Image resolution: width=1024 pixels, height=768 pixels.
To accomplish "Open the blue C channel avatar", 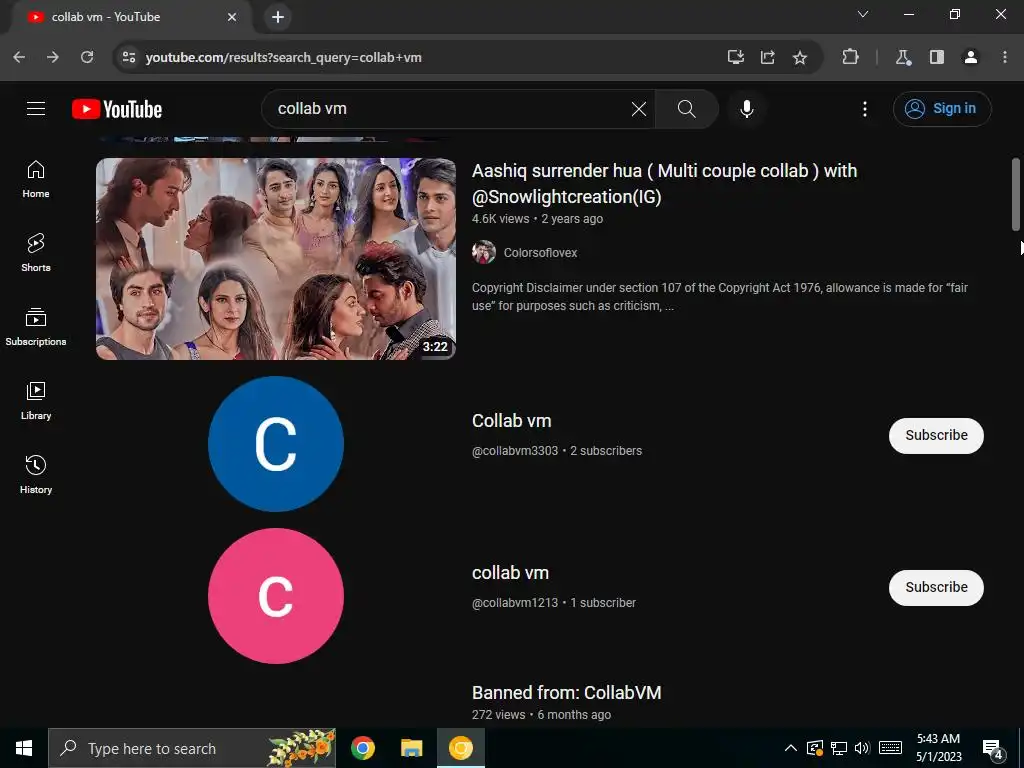I will pyautogui.click(x=276, y=444).
